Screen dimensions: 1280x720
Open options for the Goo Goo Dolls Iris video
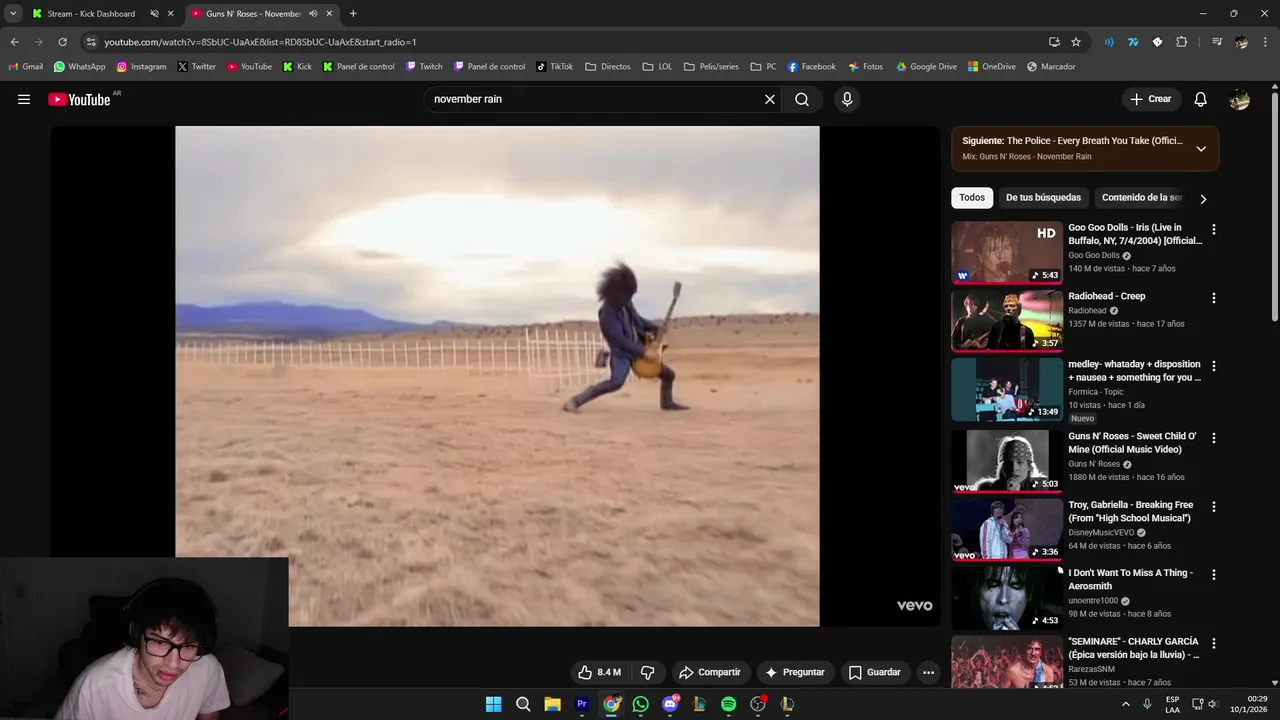tap(1214, 230)
